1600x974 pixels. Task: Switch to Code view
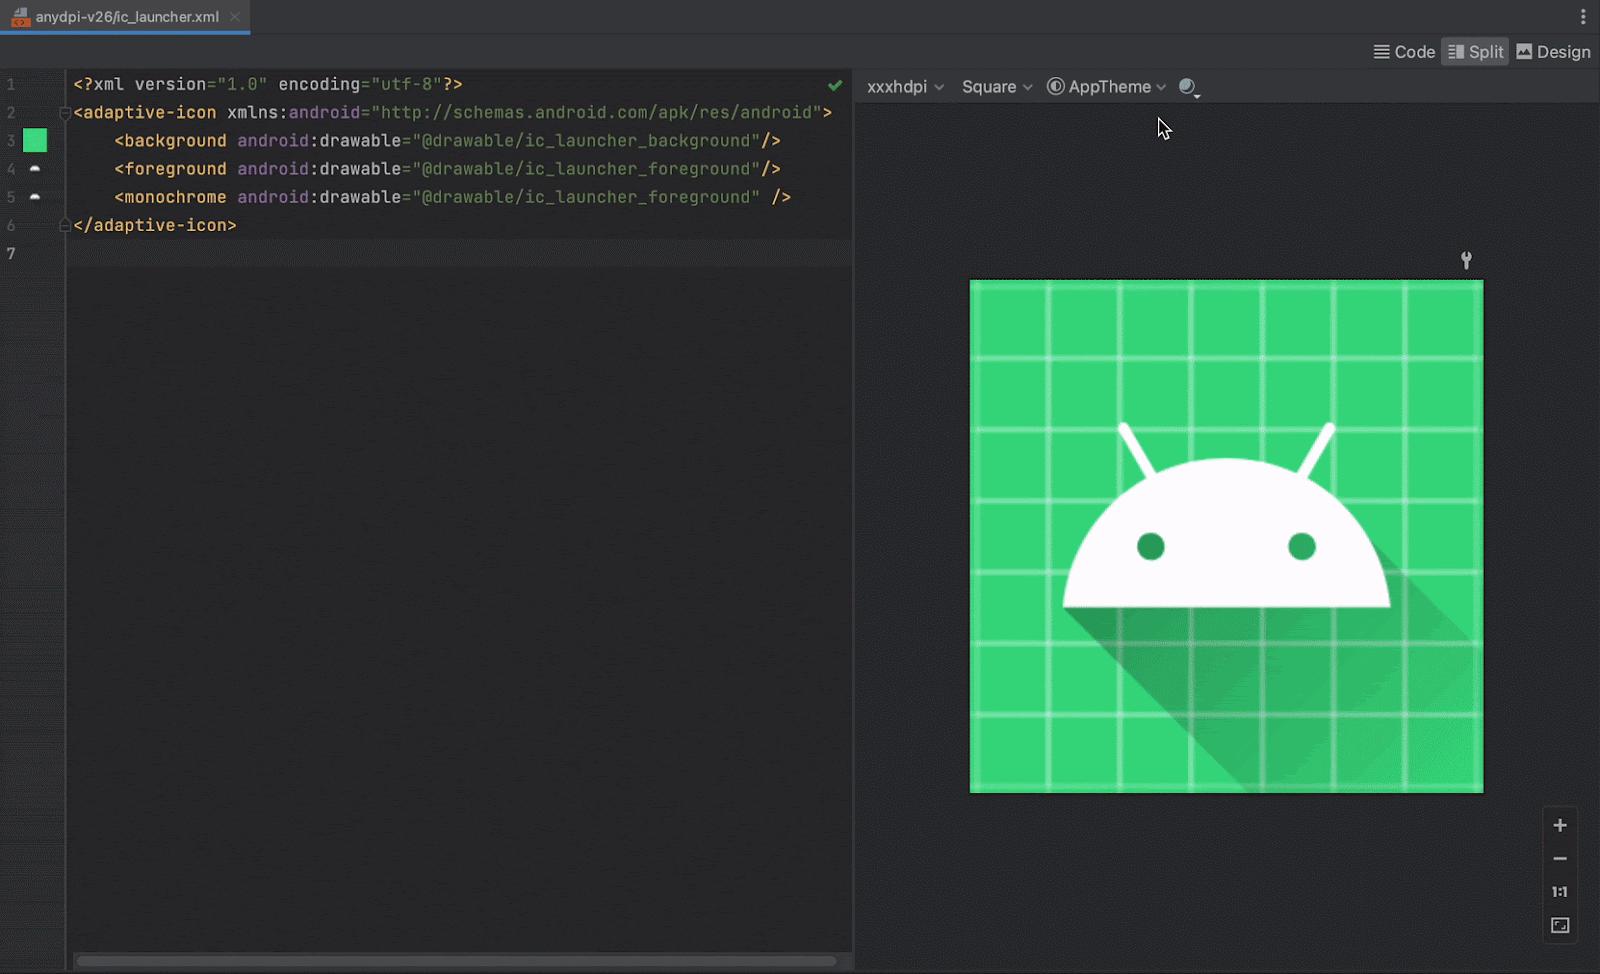[1404, 51]
